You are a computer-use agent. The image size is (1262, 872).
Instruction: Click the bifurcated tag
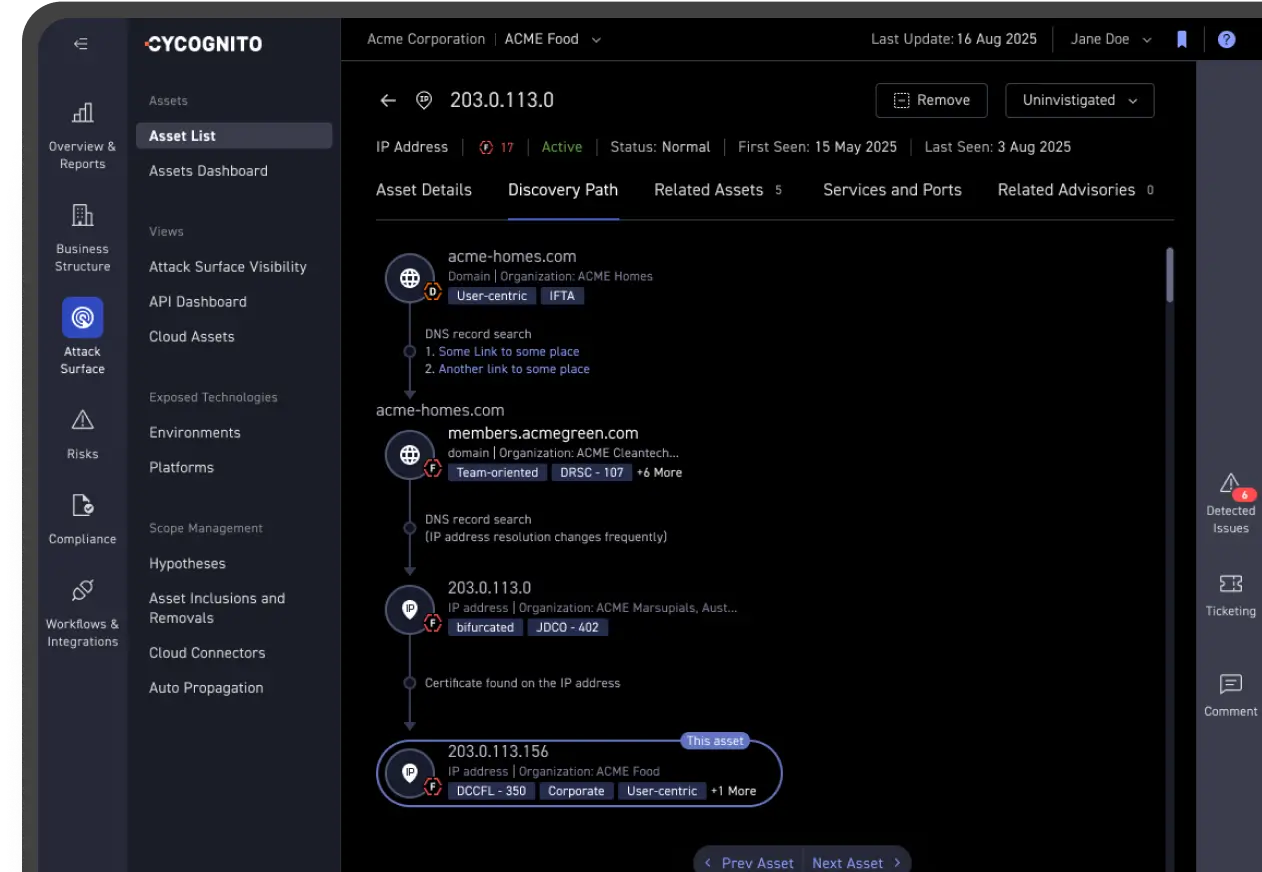(485, 628)
